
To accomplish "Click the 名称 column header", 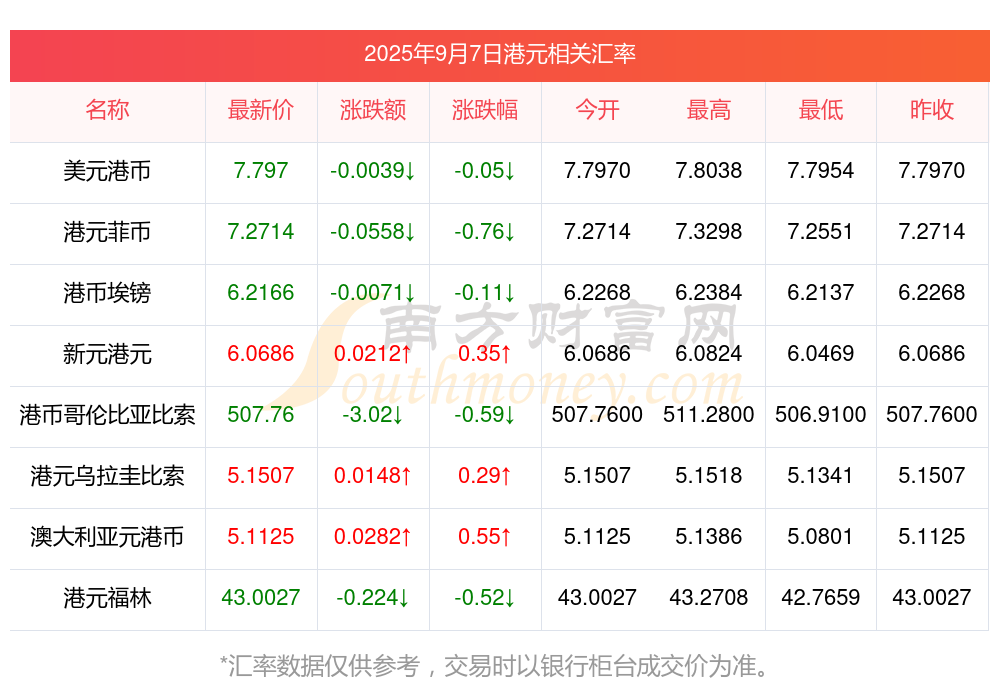I will [x=107, y=110].
